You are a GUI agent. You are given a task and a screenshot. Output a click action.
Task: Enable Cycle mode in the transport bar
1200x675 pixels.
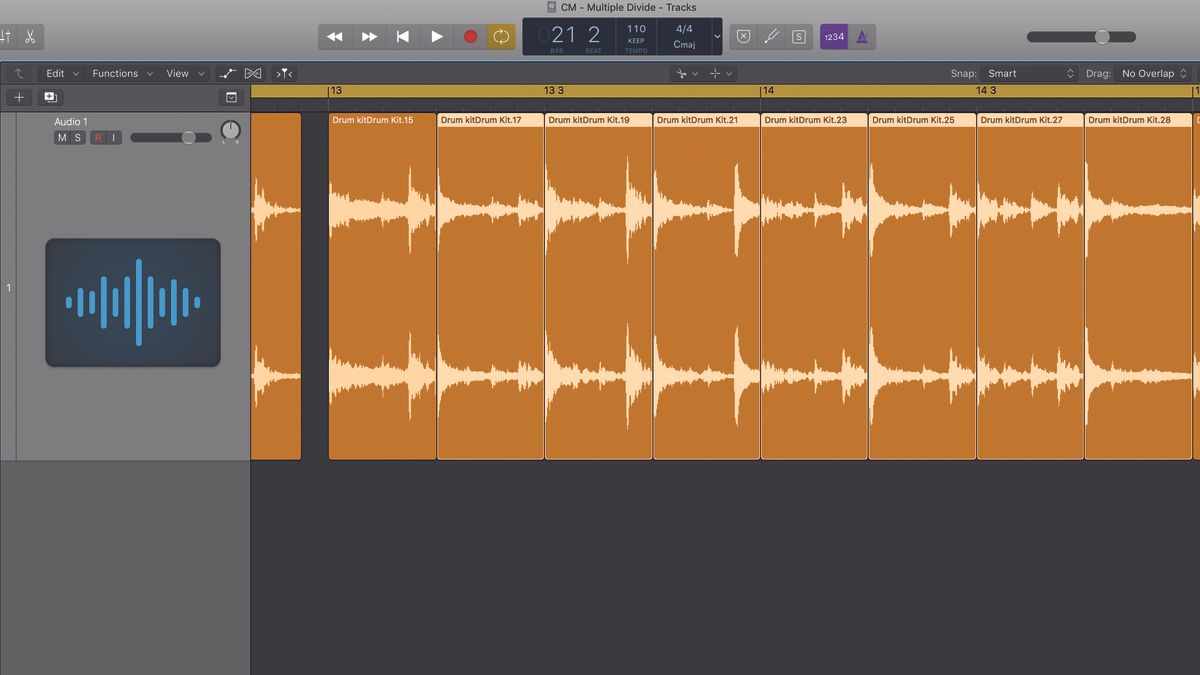[x=503, y=36]
